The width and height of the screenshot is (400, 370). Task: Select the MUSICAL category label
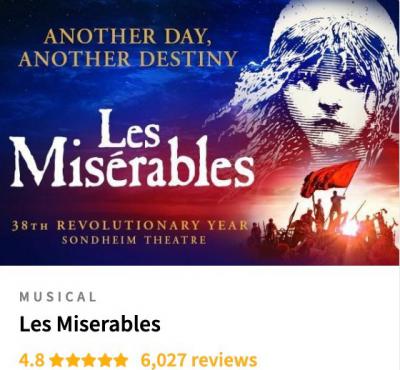tap(58, 297)
